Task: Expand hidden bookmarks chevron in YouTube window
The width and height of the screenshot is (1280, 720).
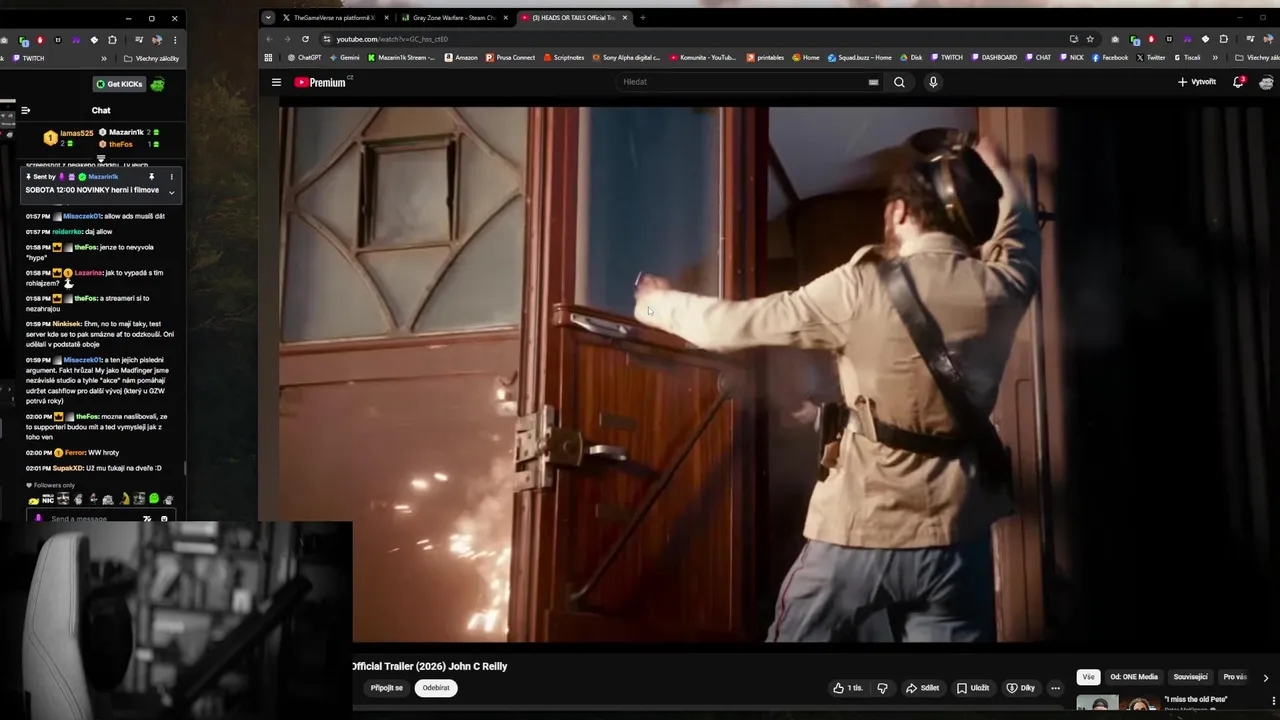Action: (x=1215, y=58)
